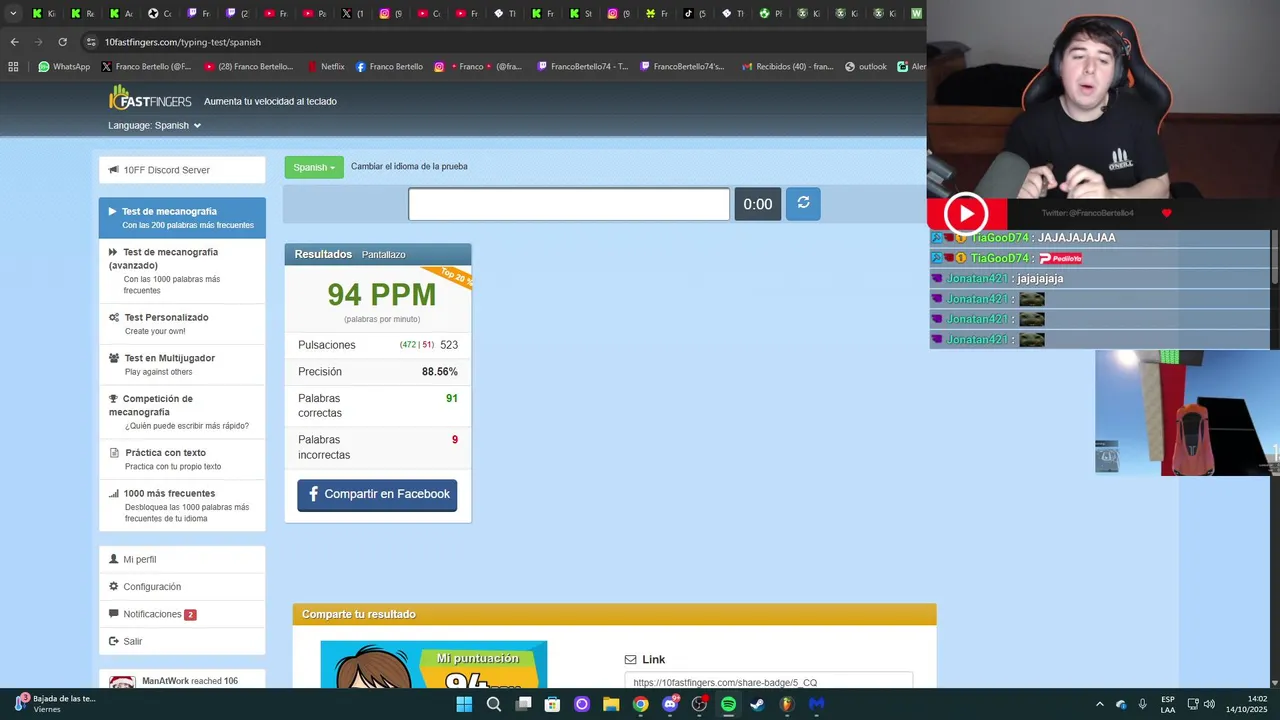
Task: Open the WhatsApp bookmark
Action: pyautogui.click(x=64, y=67)
